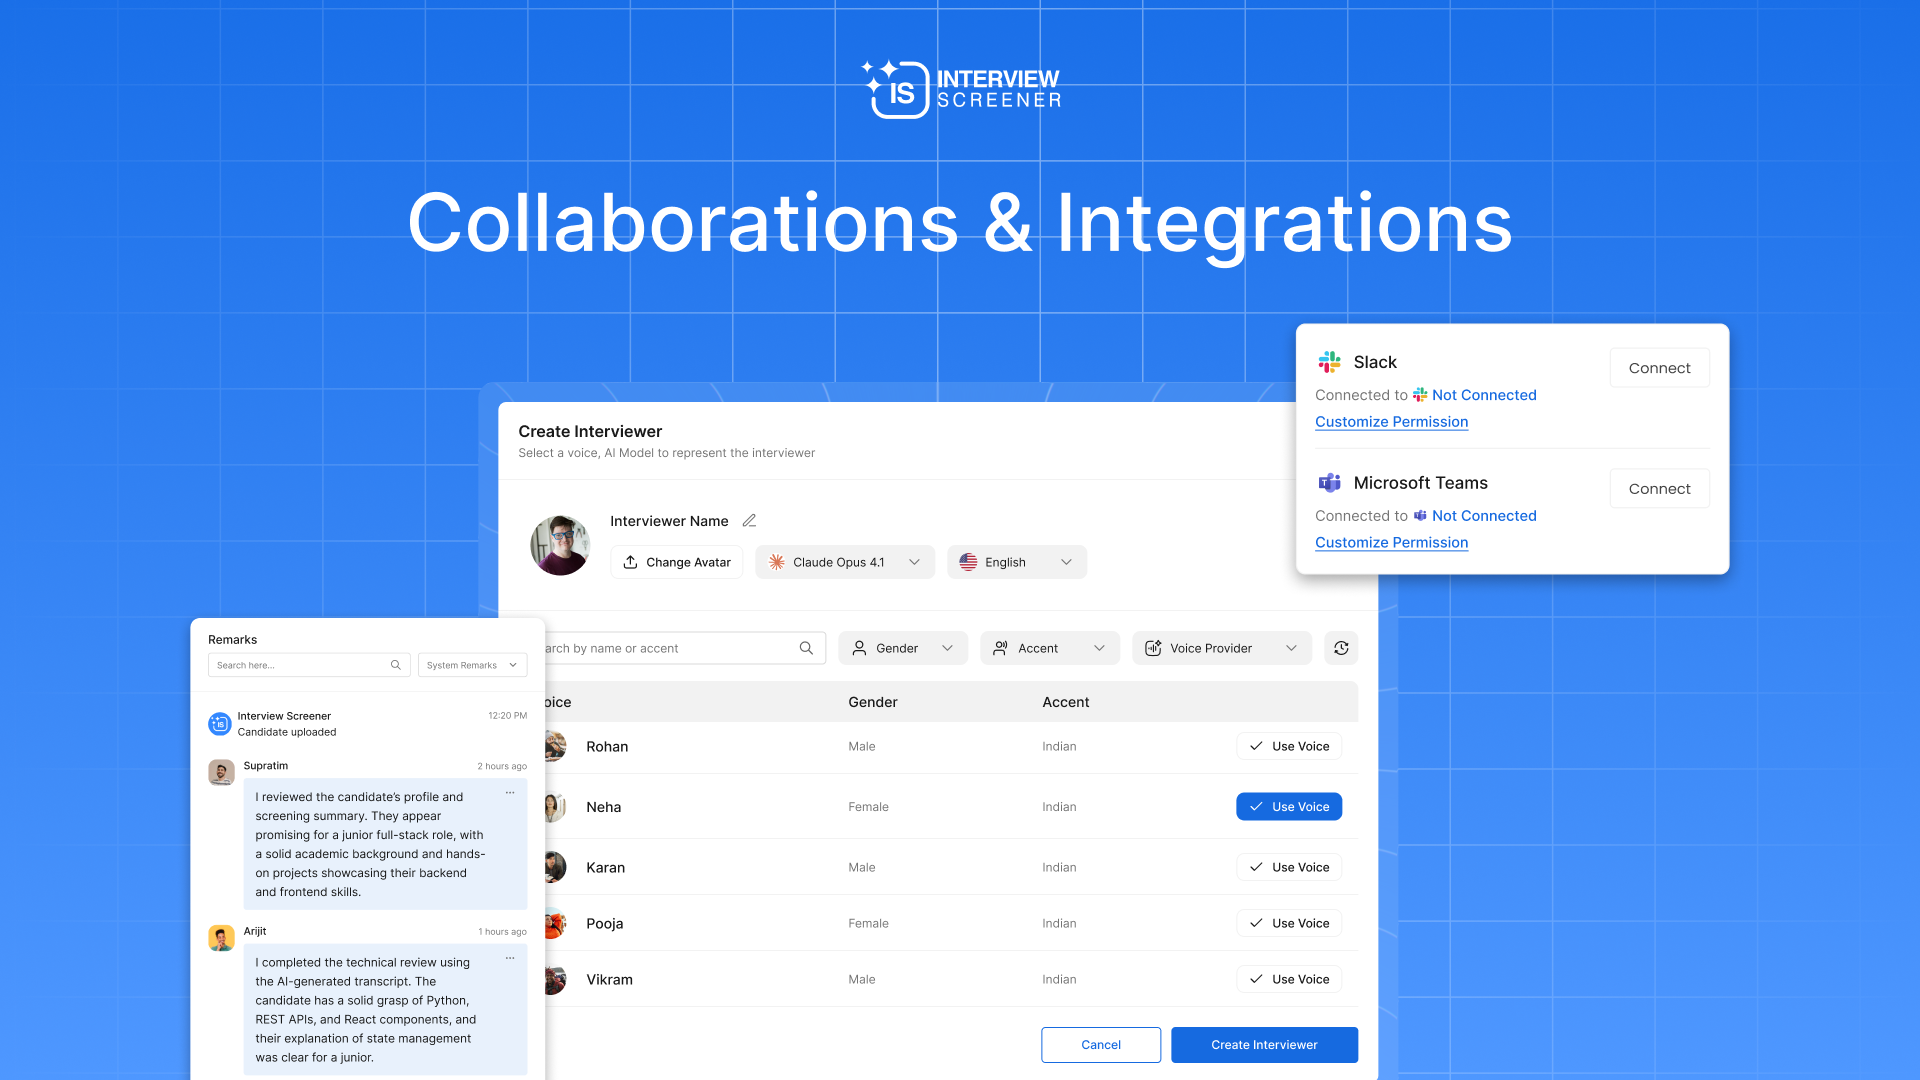1920x1080 pixels.
Task: Use Voice for Pooja
Action: (x=1289, y=923)
